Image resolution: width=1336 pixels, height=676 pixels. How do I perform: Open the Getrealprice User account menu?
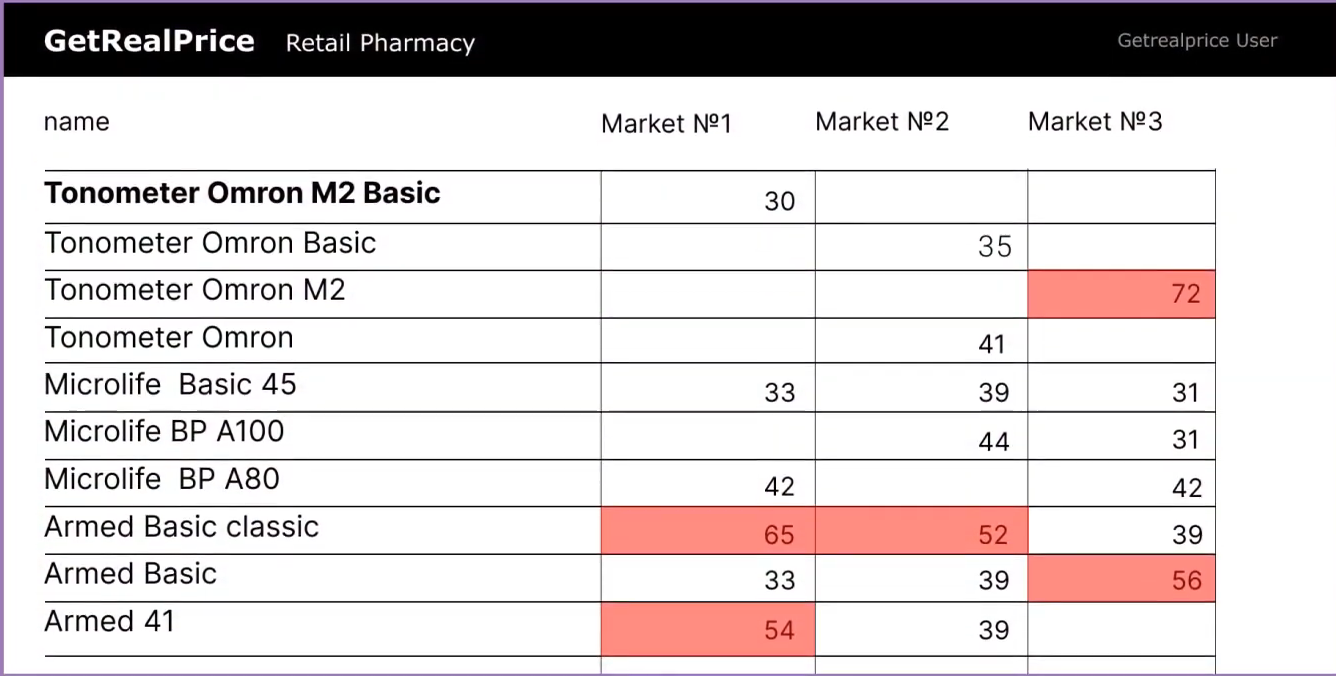pyautogui.click(x=1197, y=41)
